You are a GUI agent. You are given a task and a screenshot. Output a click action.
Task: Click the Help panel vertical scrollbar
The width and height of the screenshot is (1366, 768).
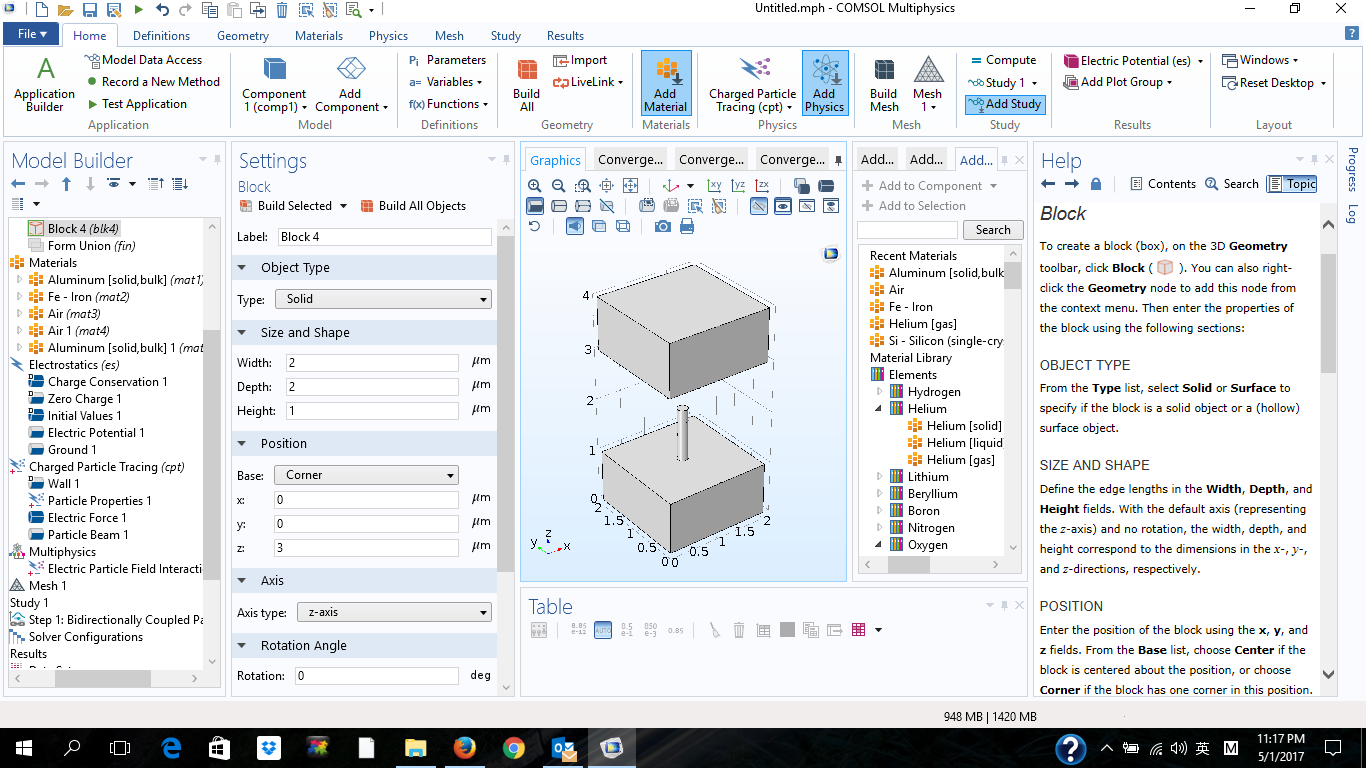tap(1328, 312)
